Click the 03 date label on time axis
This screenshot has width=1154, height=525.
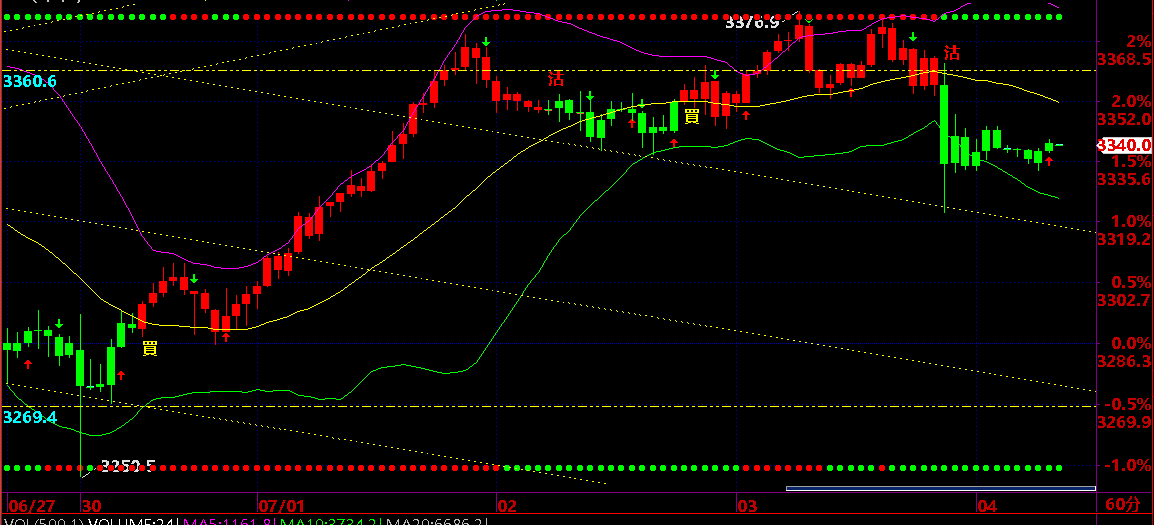coord(748,506)
